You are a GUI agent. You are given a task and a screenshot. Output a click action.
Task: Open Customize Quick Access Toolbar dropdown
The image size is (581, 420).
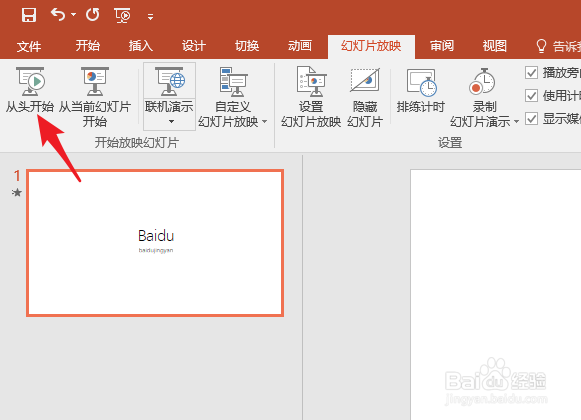tap(150, 16)
